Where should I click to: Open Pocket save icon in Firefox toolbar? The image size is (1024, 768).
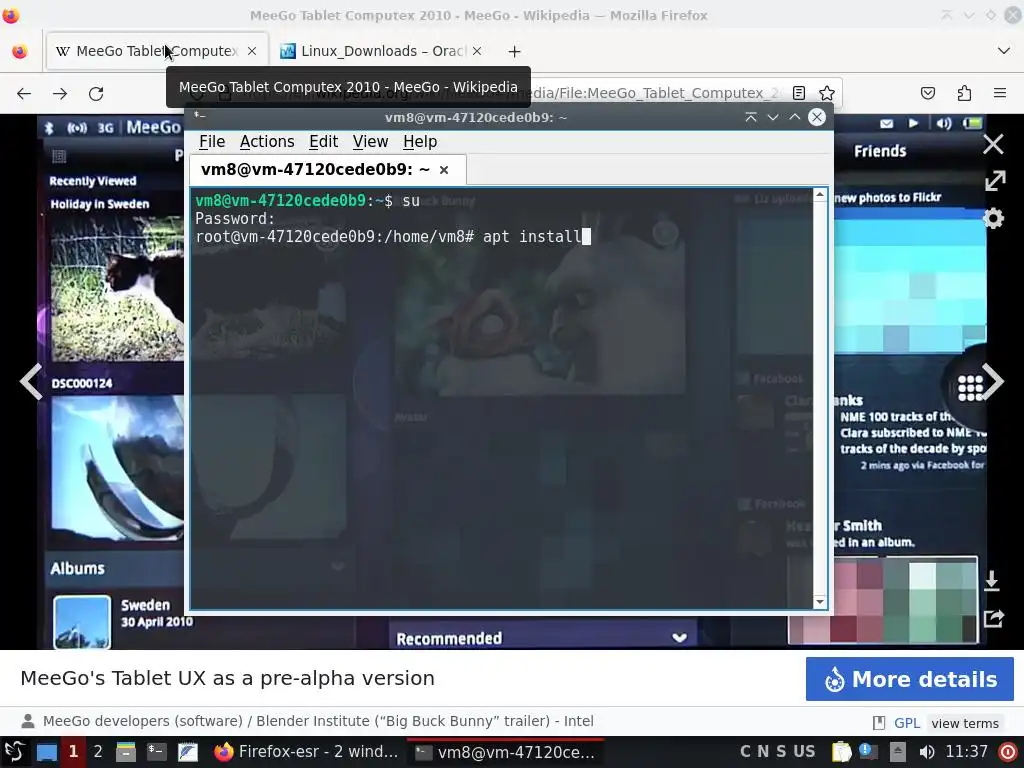[x=928, y=93]
